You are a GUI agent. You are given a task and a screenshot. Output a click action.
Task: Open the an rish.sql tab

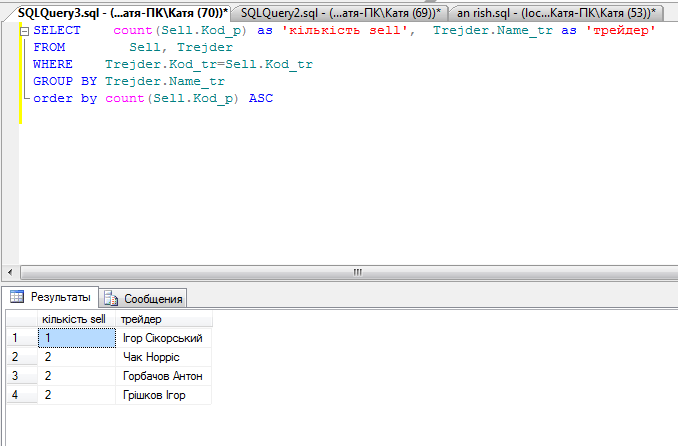click(x=556, y=13)
